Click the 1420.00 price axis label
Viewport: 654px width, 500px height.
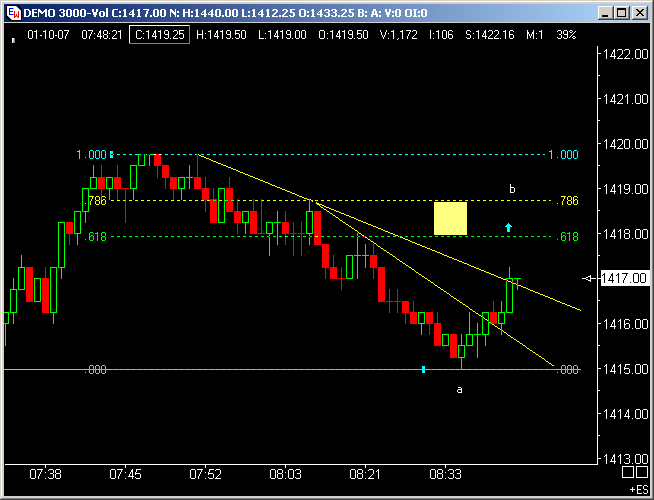point(626,144)
